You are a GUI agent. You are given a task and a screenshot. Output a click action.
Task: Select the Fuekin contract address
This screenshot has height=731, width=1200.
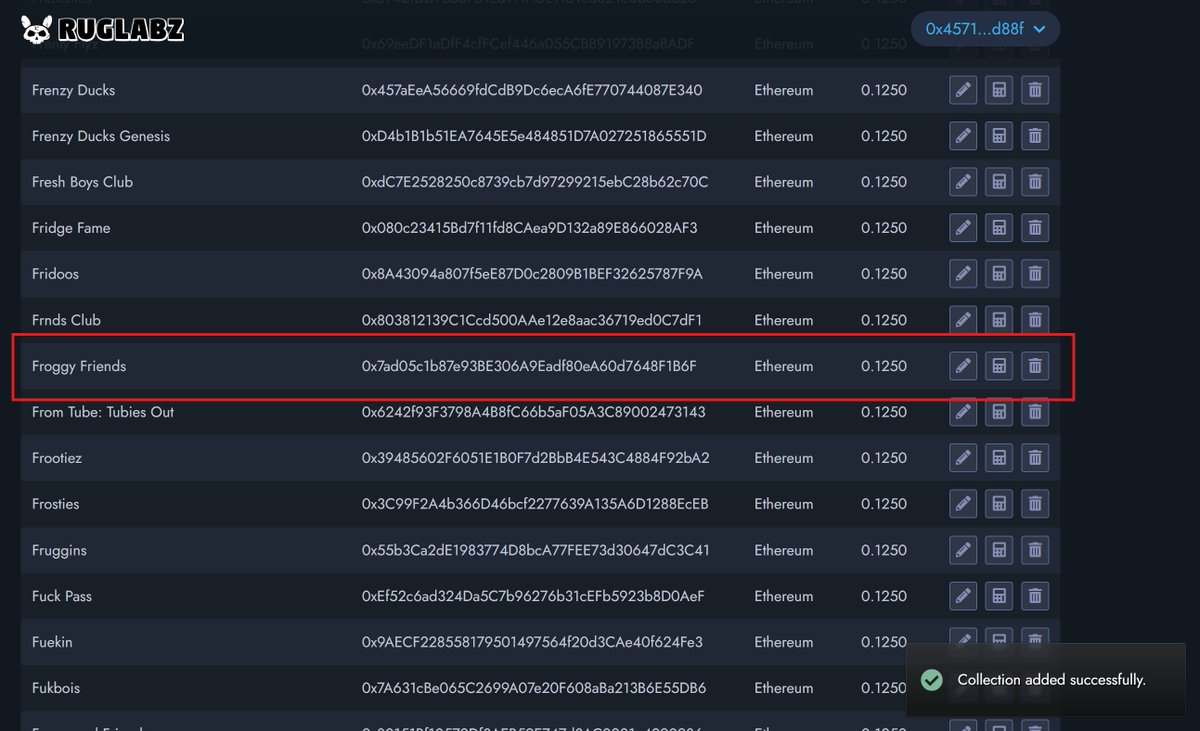point(532,642)
